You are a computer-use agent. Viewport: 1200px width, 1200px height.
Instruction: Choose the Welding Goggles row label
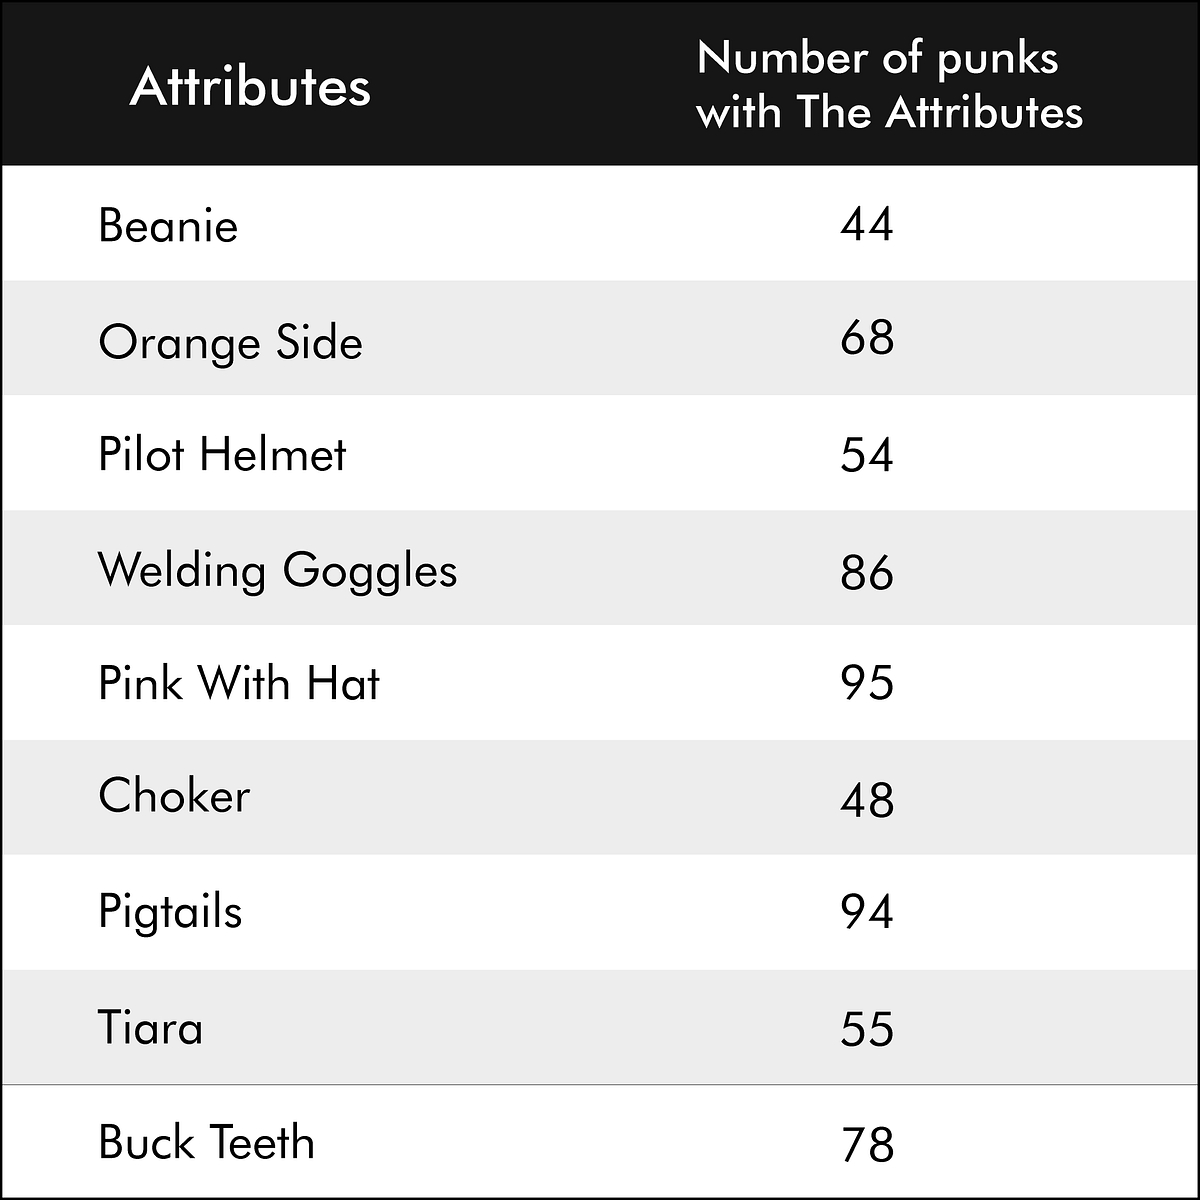click(x=277, y=571)
